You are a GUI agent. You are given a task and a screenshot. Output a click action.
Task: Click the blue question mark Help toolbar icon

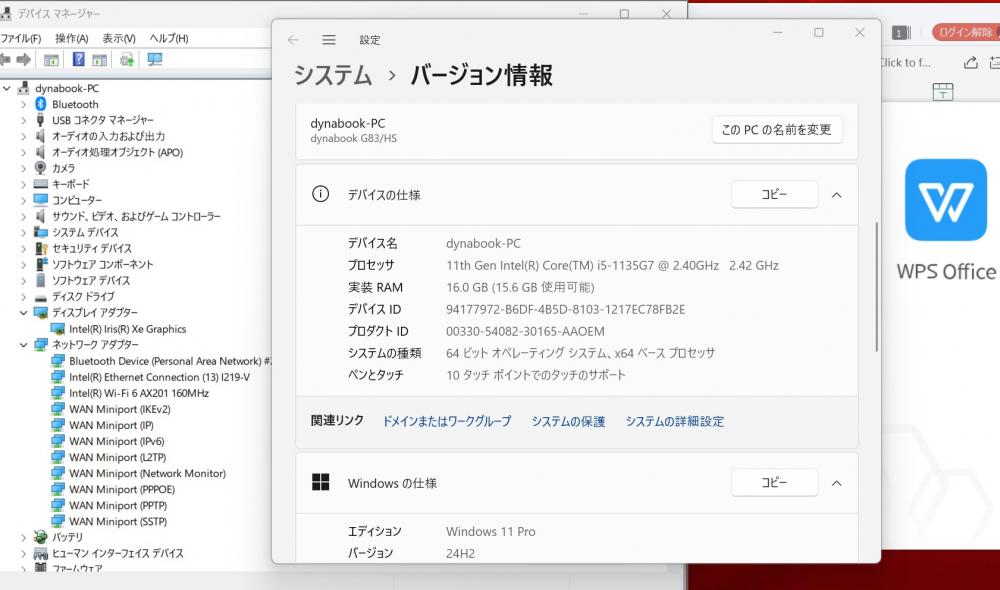[x=78, y=59]
